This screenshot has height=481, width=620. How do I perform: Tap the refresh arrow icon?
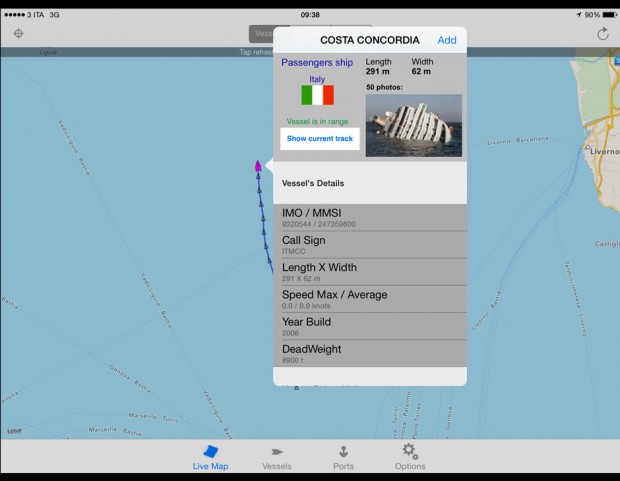[x=603, y=34]
